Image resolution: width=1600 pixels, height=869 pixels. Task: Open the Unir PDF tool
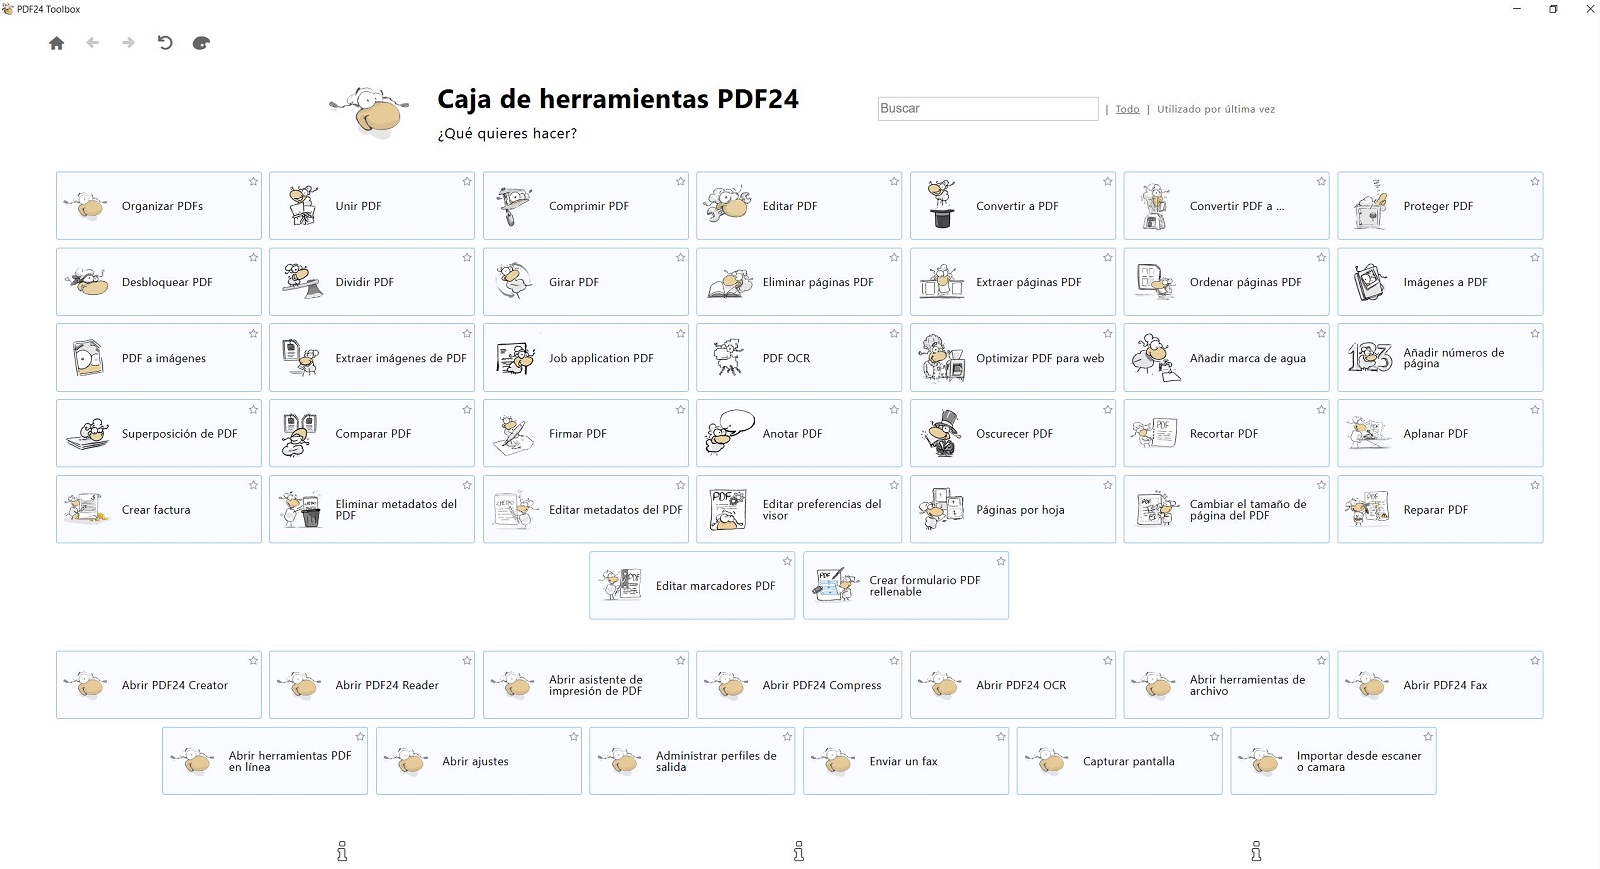click(371, 206)
